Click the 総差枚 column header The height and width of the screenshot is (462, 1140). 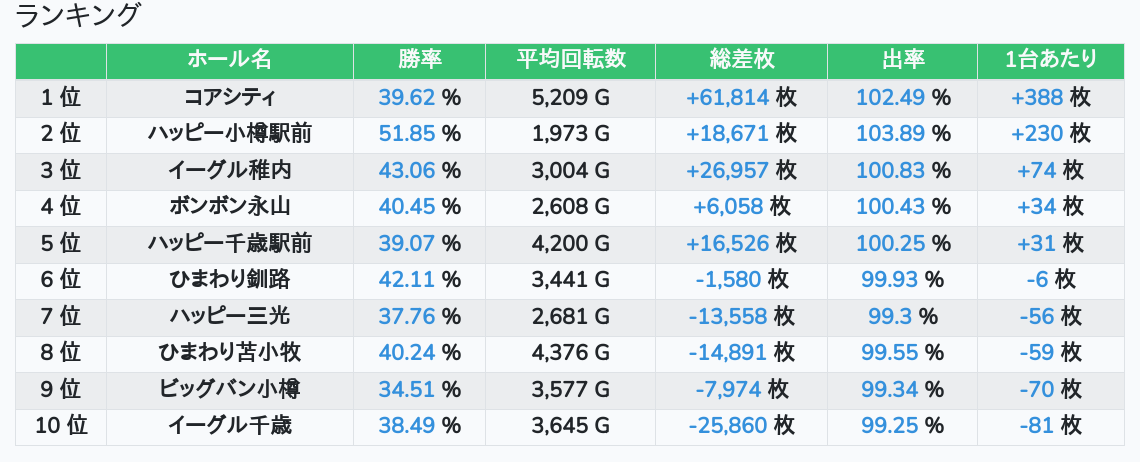pyautogui.click(x=741, y=60)
